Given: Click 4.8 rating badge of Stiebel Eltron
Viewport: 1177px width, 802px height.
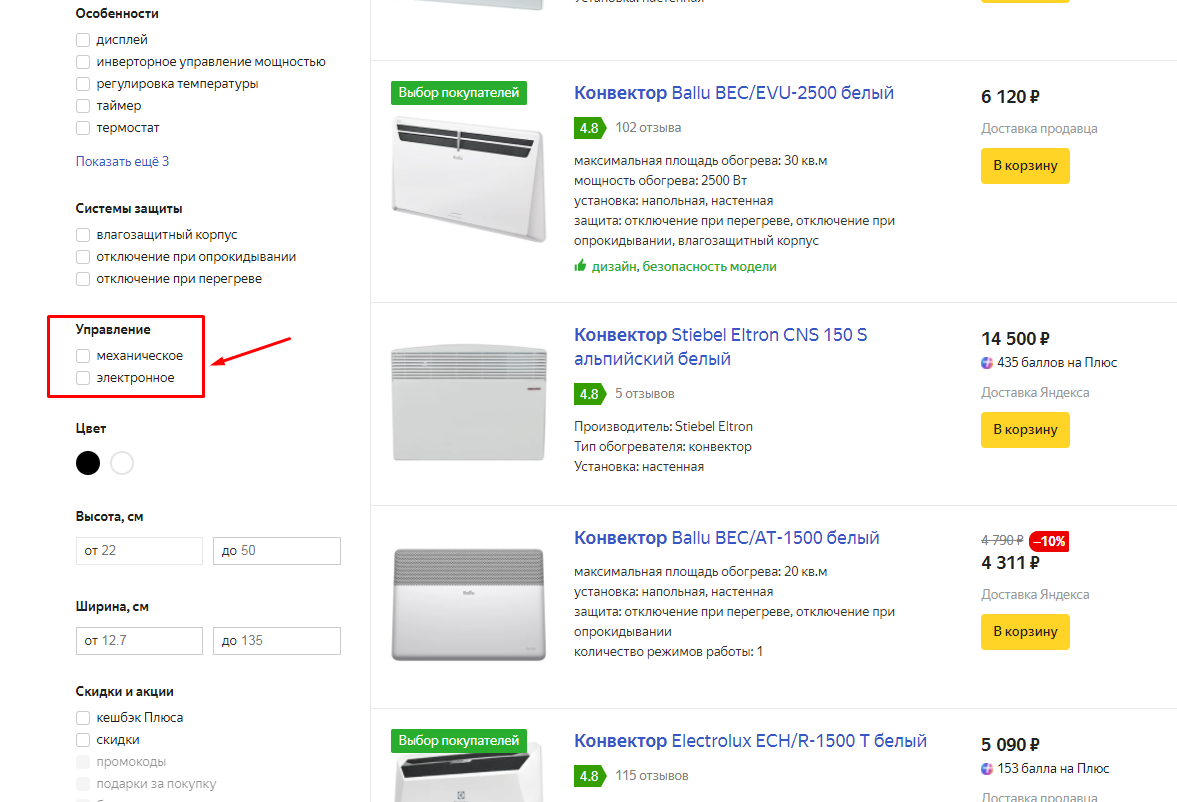Looking at the screenshot, I should (x=589, y=394).
